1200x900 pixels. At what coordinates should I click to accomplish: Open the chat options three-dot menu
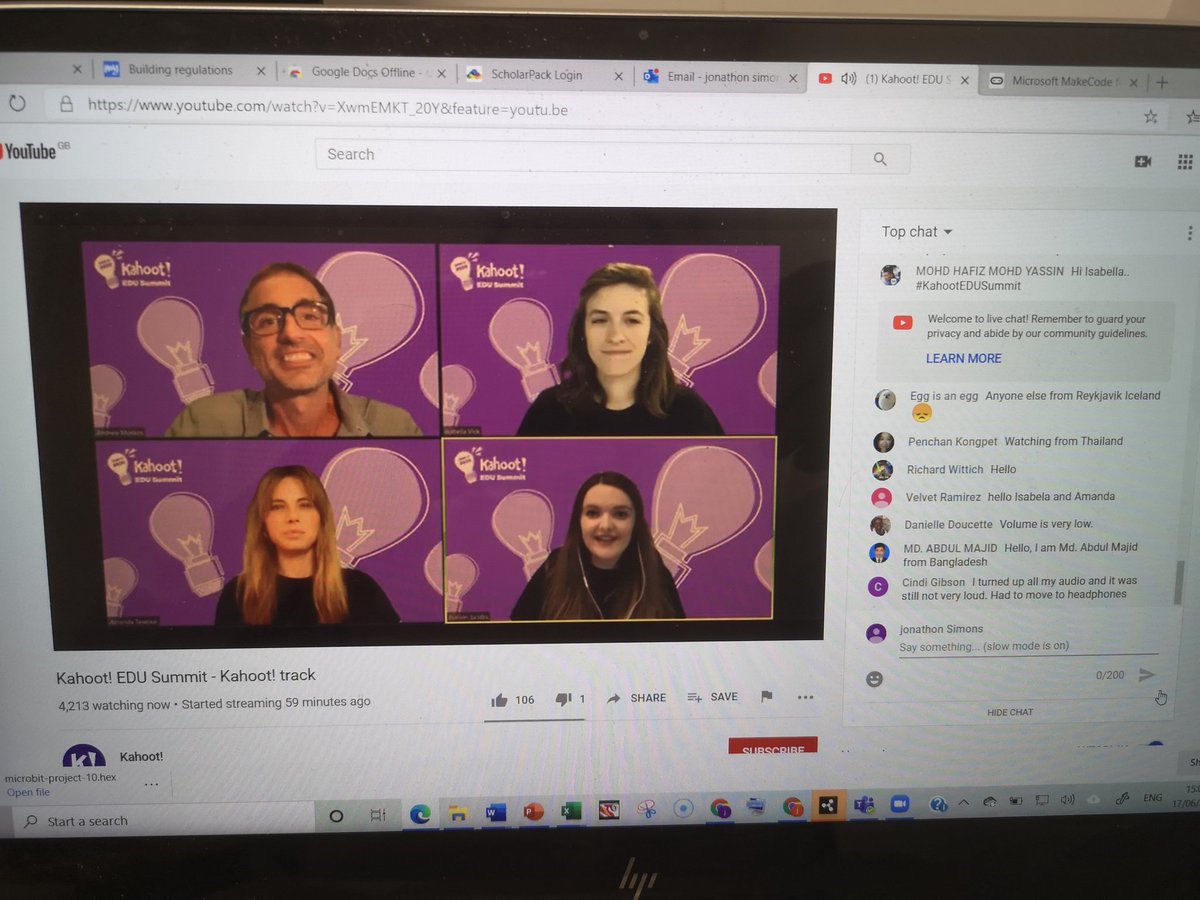(x=1189, y=232)
